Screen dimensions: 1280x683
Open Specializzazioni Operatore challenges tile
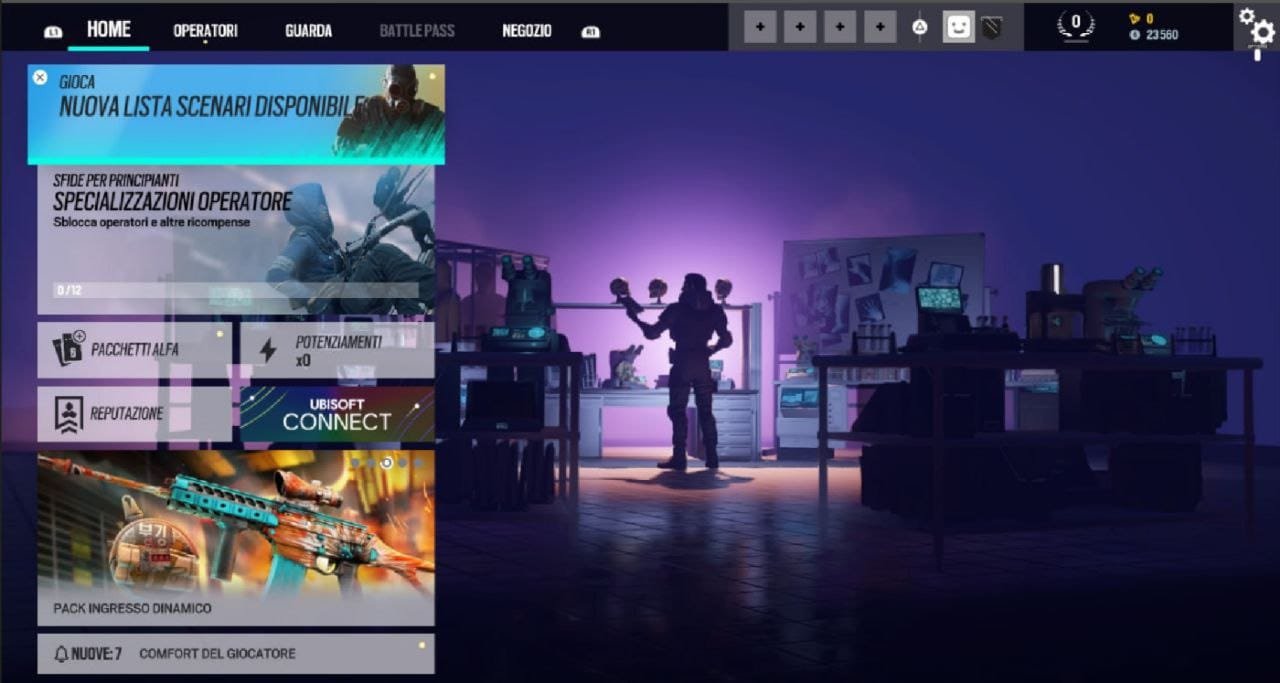(x=236, y=240)
